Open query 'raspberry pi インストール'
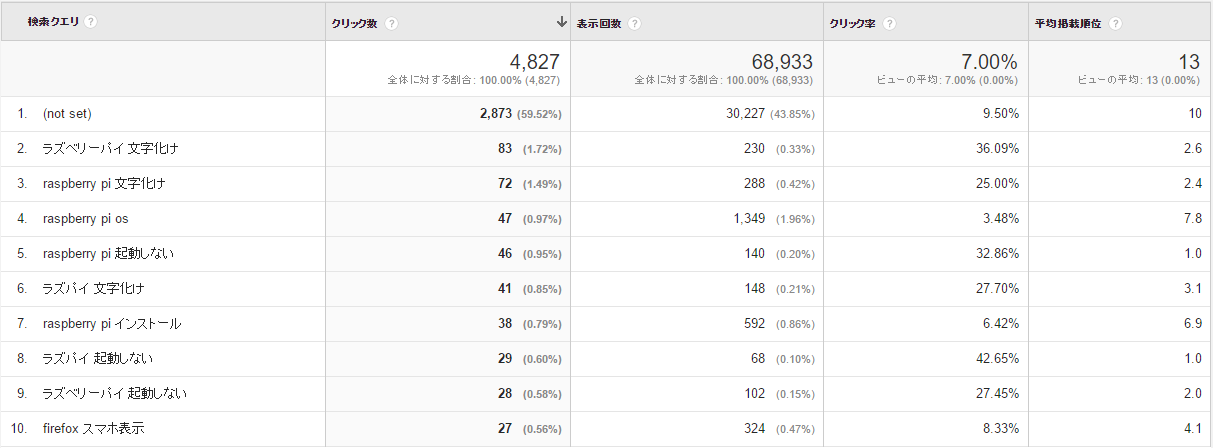 coord(112,323)
